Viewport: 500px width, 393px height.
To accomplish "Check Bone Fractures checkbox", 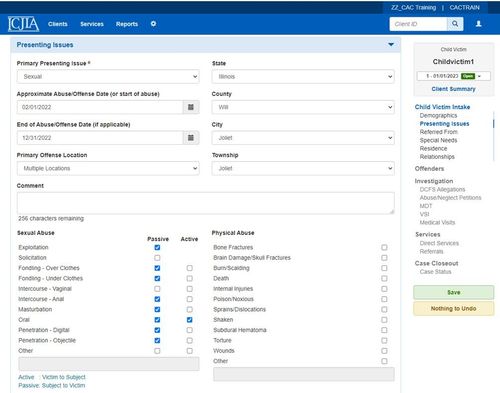I will click(x=384, y=247).
